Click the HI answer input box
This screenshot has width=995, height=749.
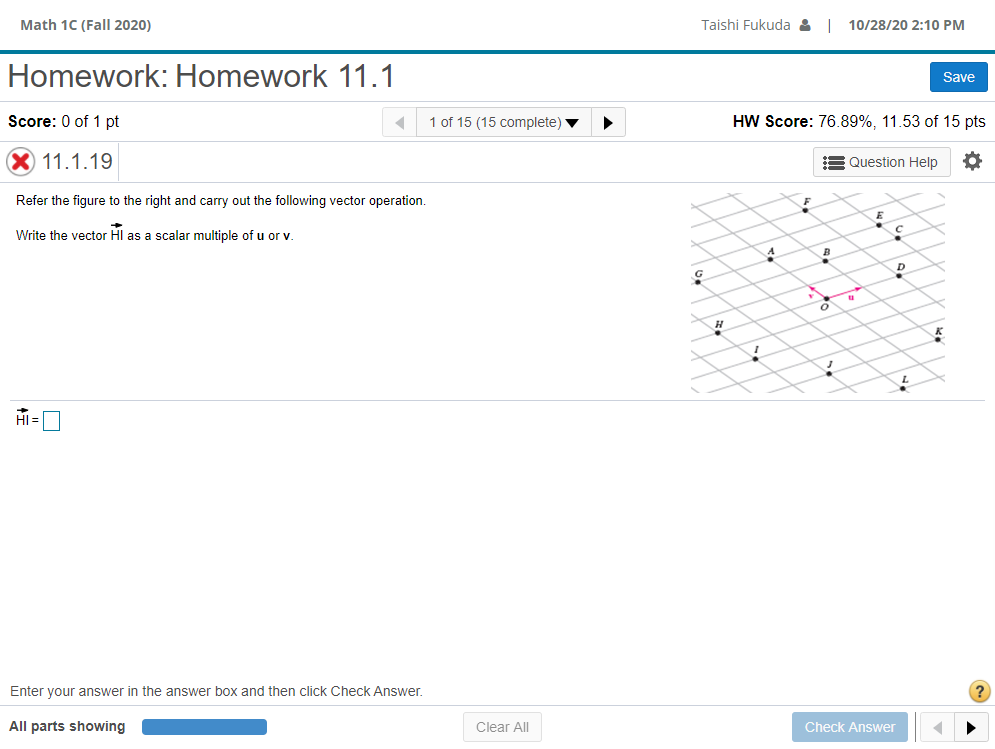(51, 420)
